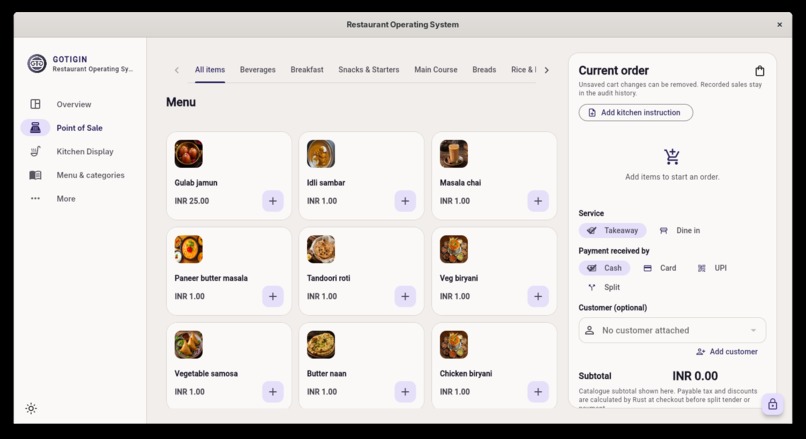Switch to the Breakfast tab

point(307,69)
